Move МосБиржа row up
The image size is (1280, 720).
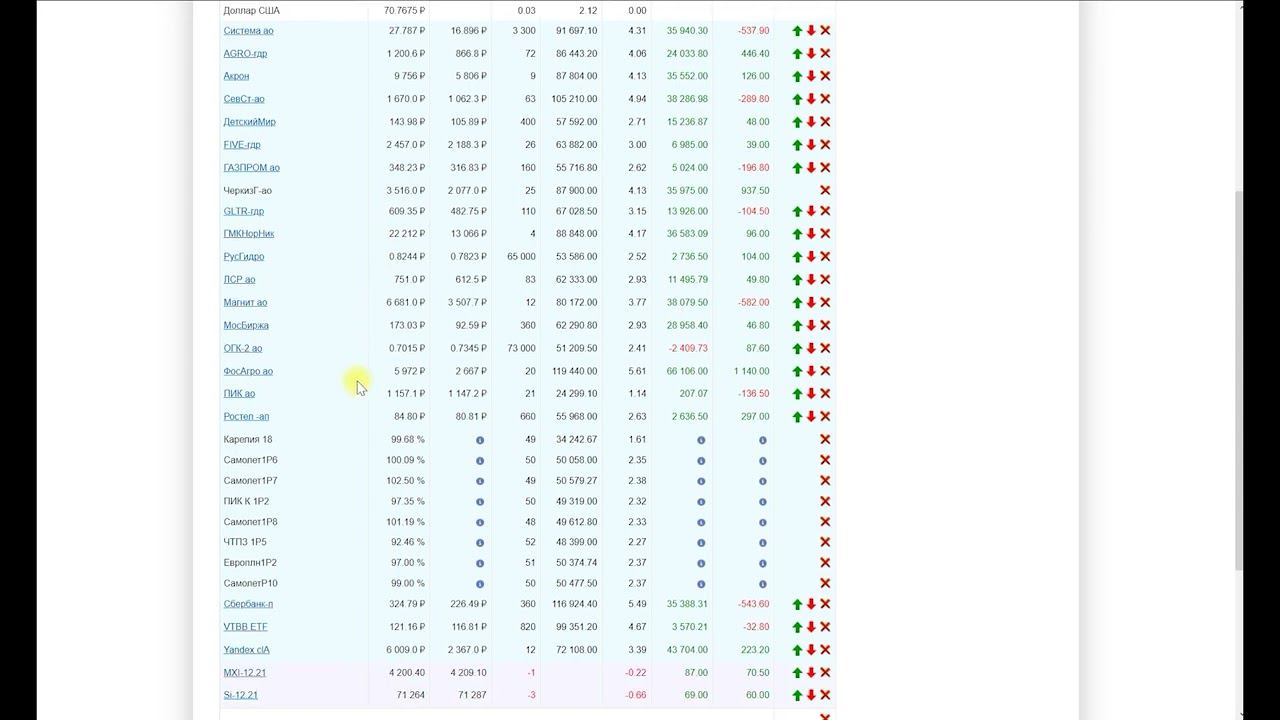(x=797, y=326)
